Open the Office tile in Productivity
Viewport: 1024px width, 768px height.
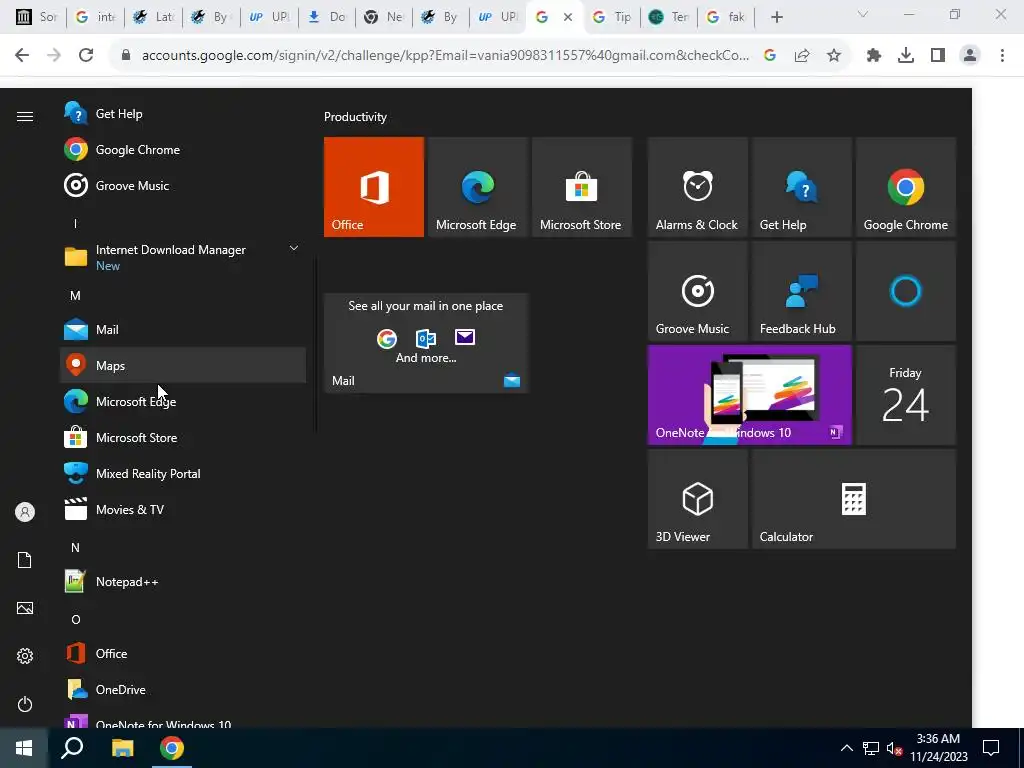pyautogui.click(x=374, y=187)
